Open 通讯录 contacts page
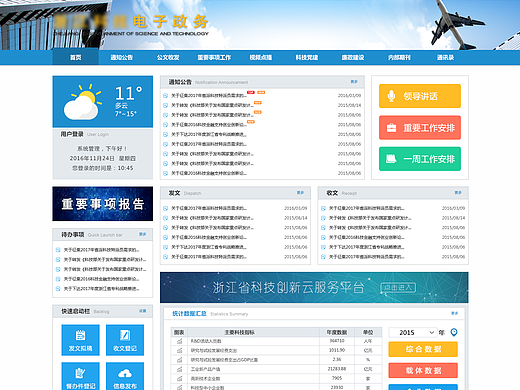 tap(445, 57)
